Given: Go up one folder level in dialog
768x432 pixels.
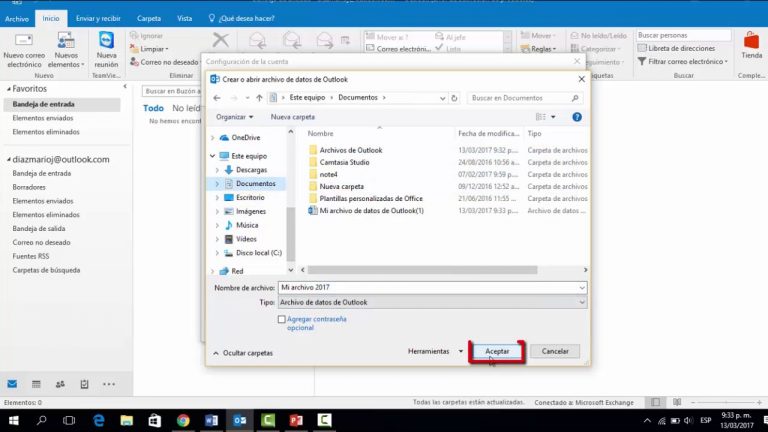Looking at the screenshot, I should [259, 98].
